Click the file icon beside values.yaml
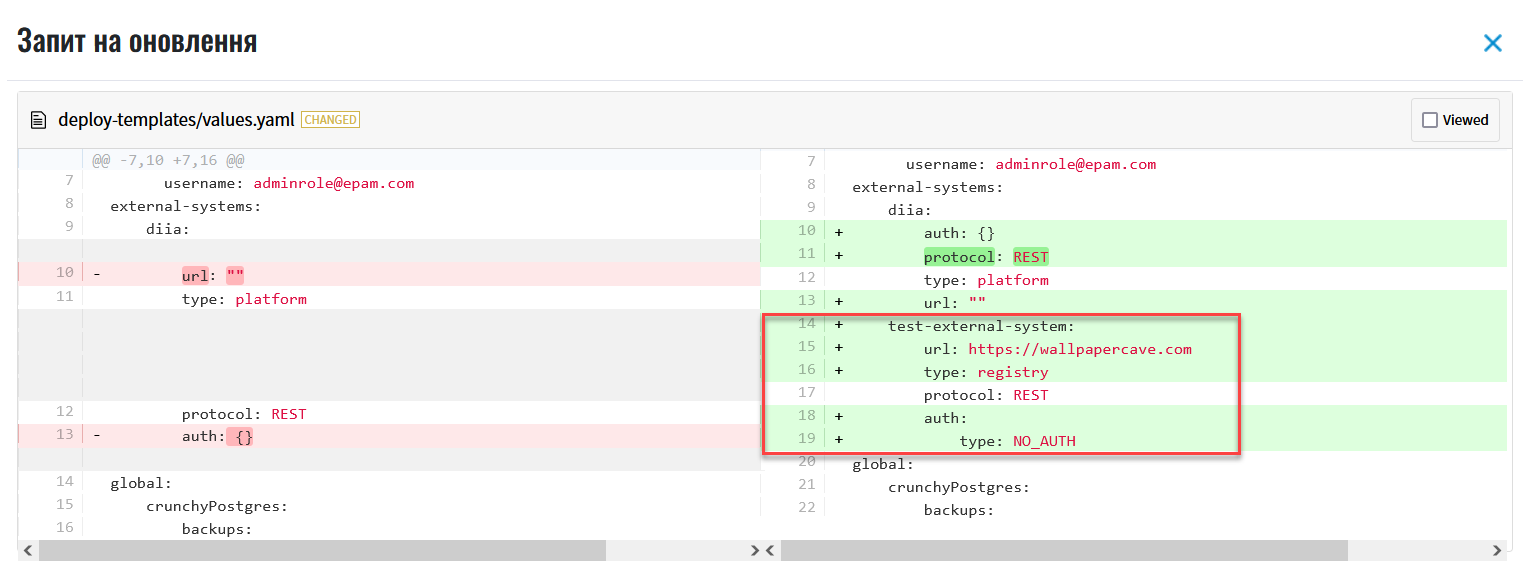The image size is (1530, 562). click(x=38, y=120)
